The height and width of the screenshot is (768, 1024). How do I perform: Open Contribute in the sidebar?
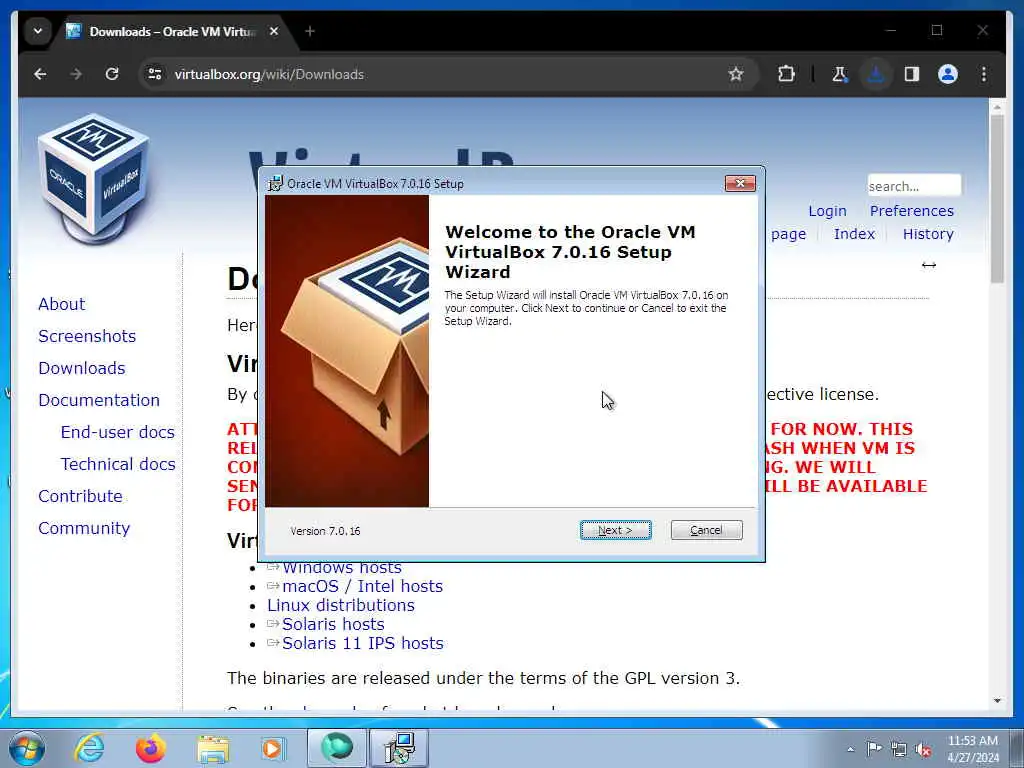click(x=80, y=496)
